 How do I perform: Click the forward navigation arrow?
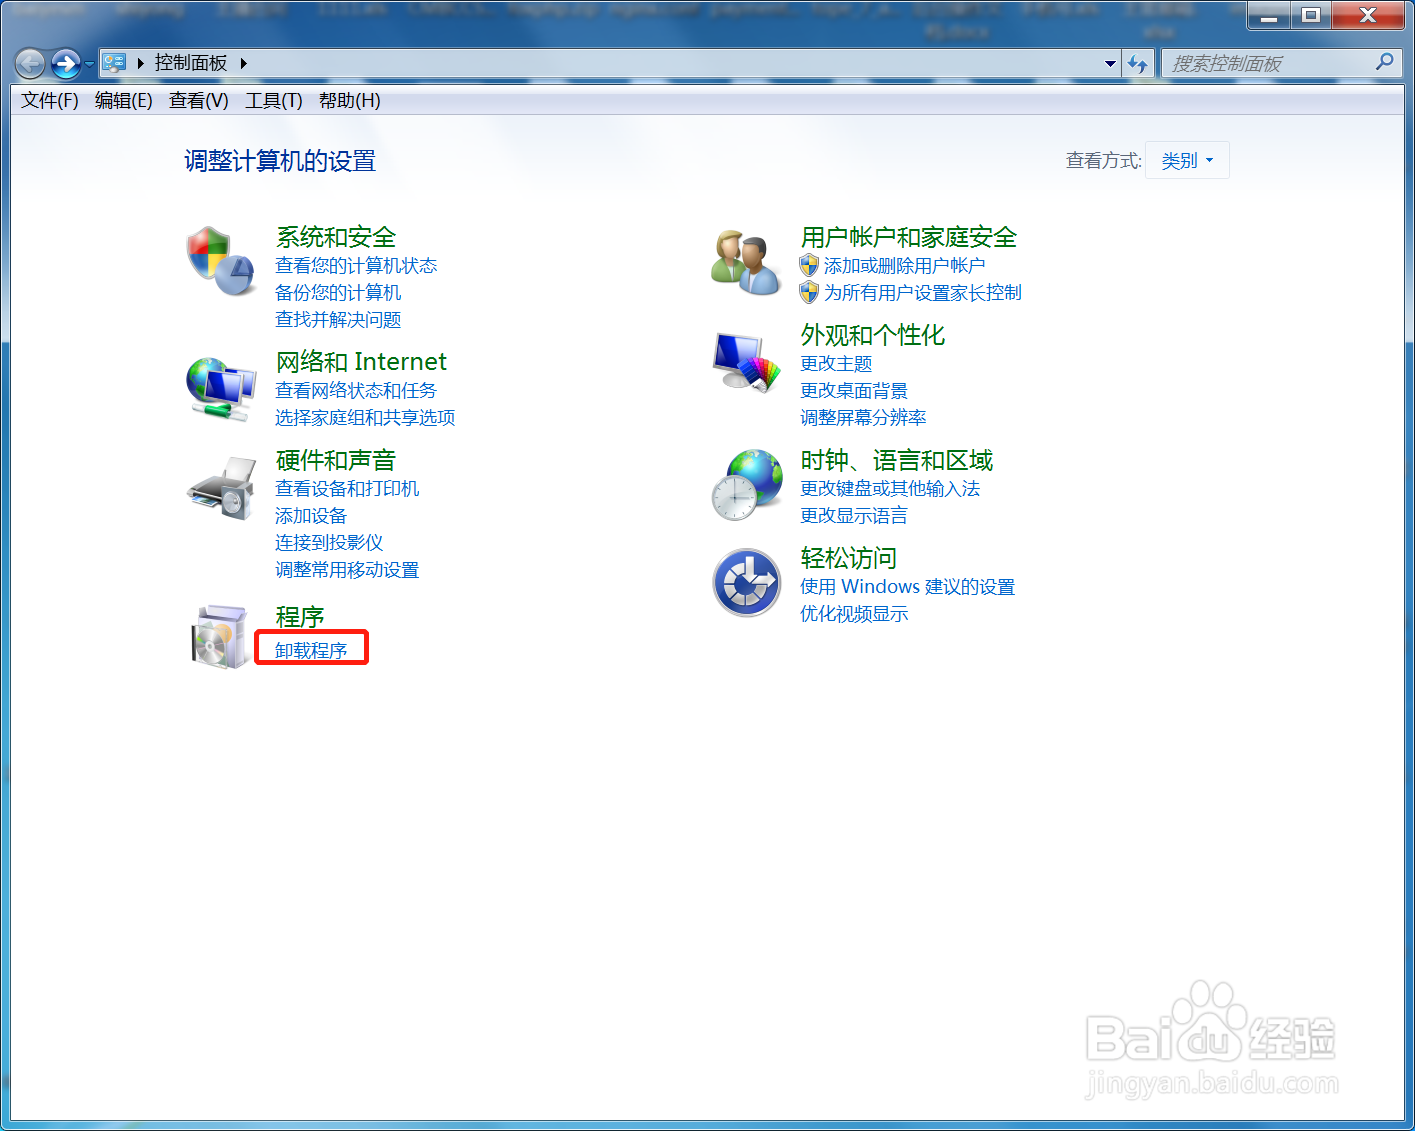66,63
